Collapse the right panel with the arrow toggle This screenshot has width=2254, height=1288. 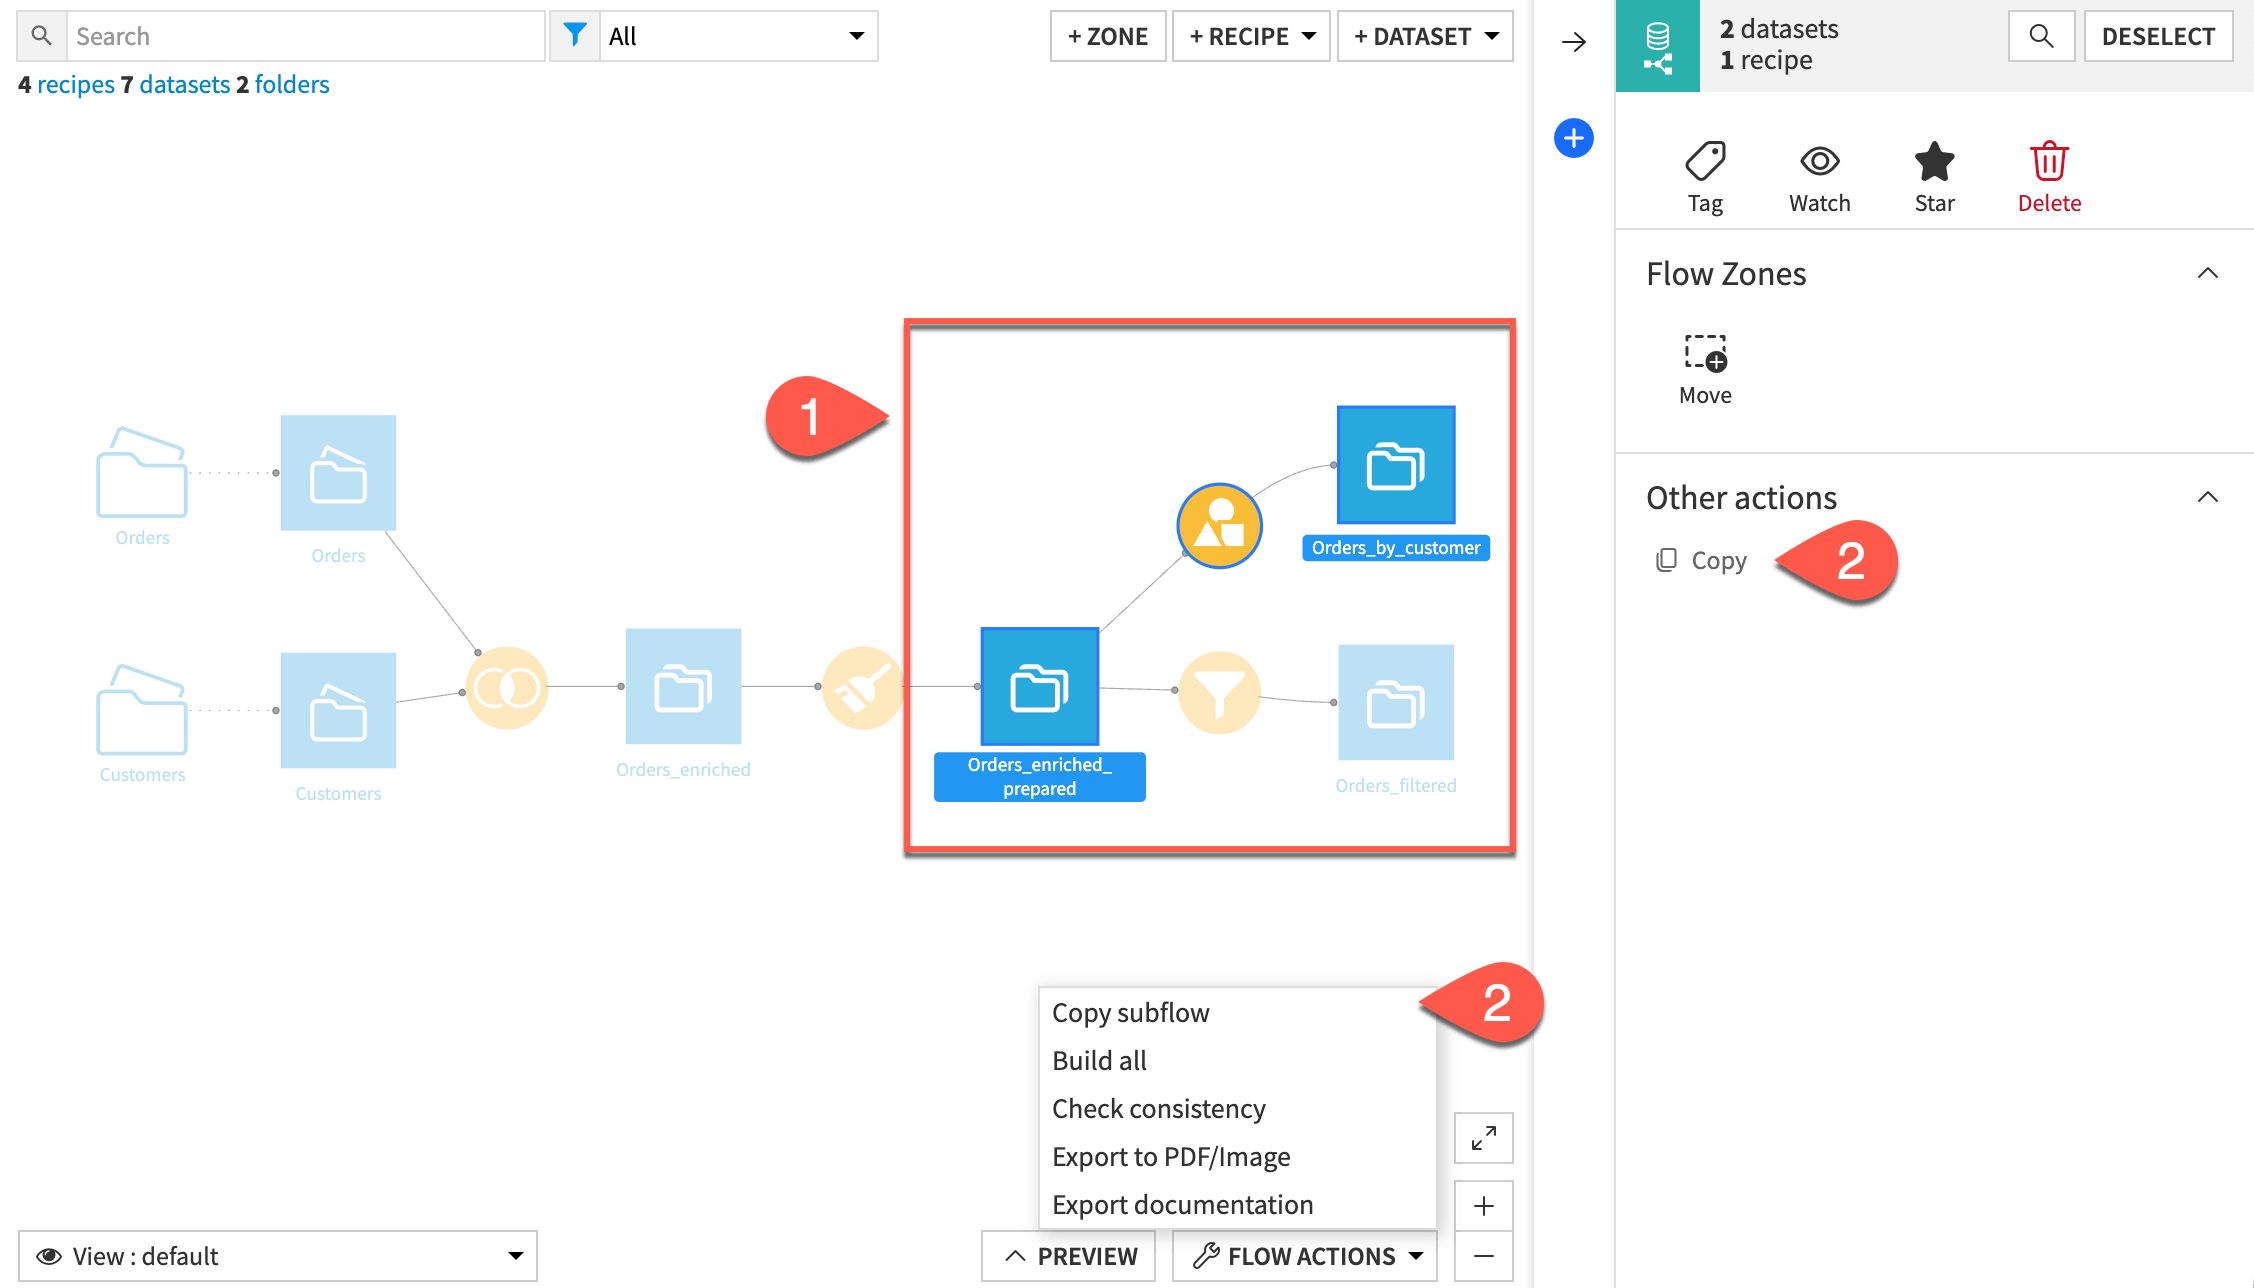click(x=1572, y=42)
